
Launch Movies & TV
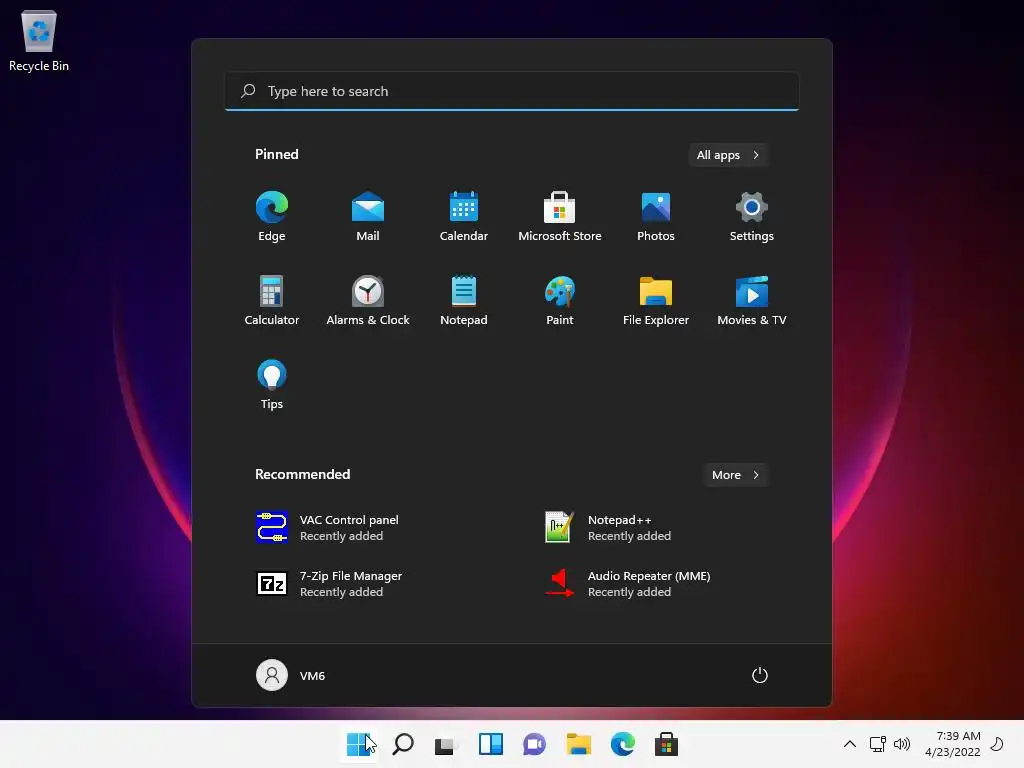[752, 300]
